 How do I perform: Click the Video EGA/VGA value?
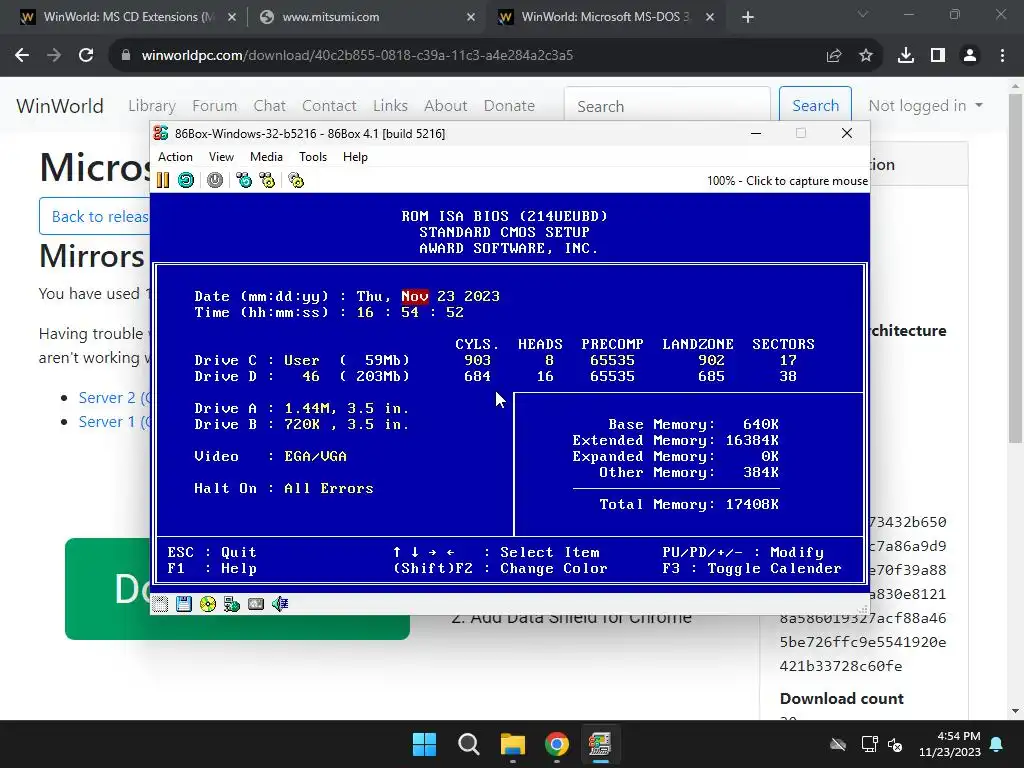(x=315, y=456)
